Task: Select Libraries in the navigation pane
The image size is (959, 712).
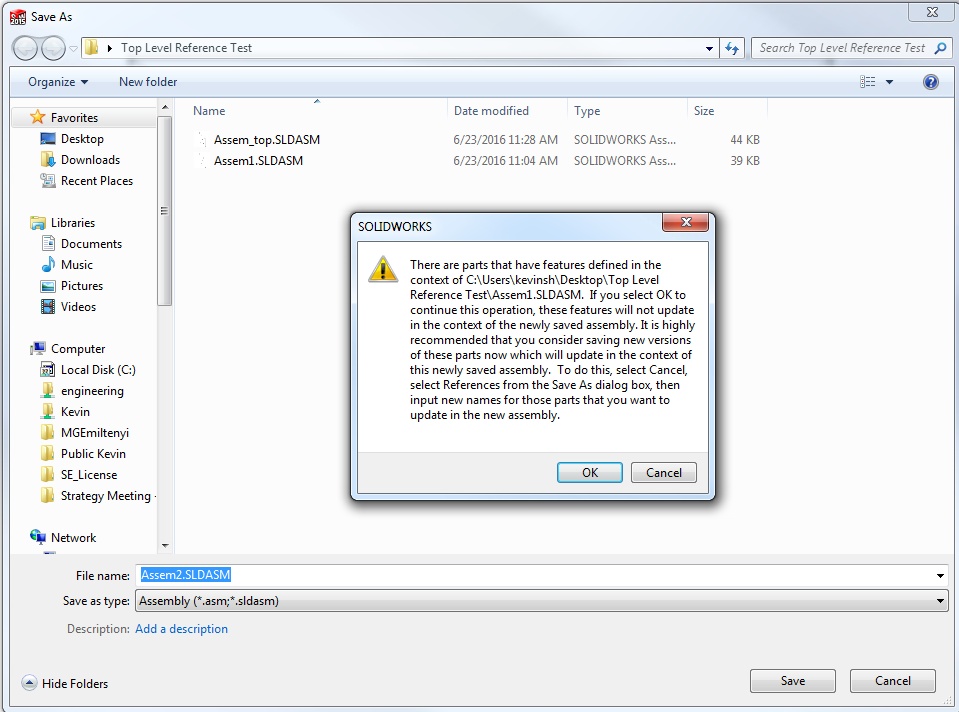Action: (x=73, y=223)
